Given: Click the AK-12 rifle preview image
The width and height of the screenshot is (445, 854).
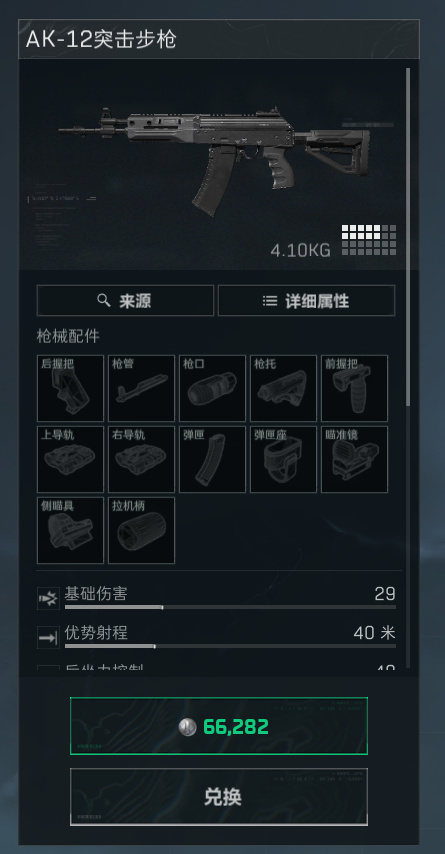Looking at the screenshot, I should (x=215, y=161).
